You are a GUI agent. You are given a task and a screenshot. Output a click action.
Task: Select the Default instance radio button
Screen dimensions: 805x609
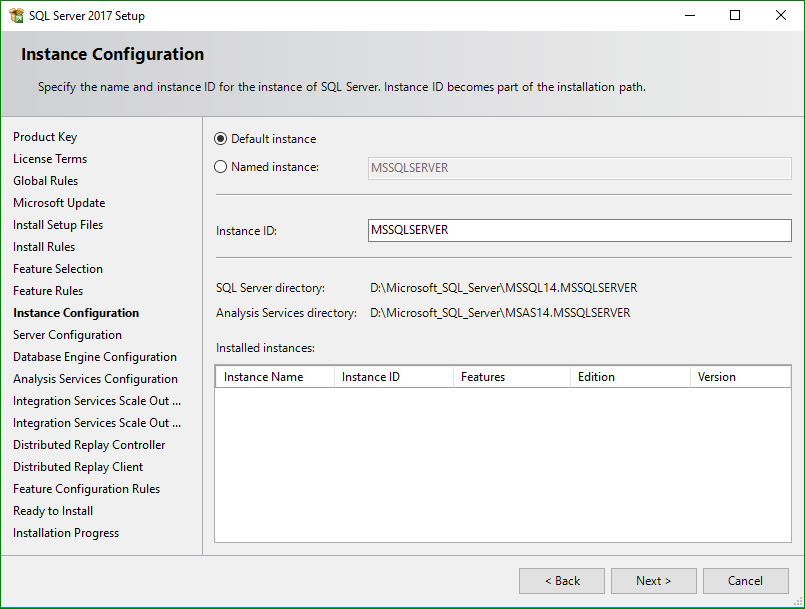(x=221, y=139)
